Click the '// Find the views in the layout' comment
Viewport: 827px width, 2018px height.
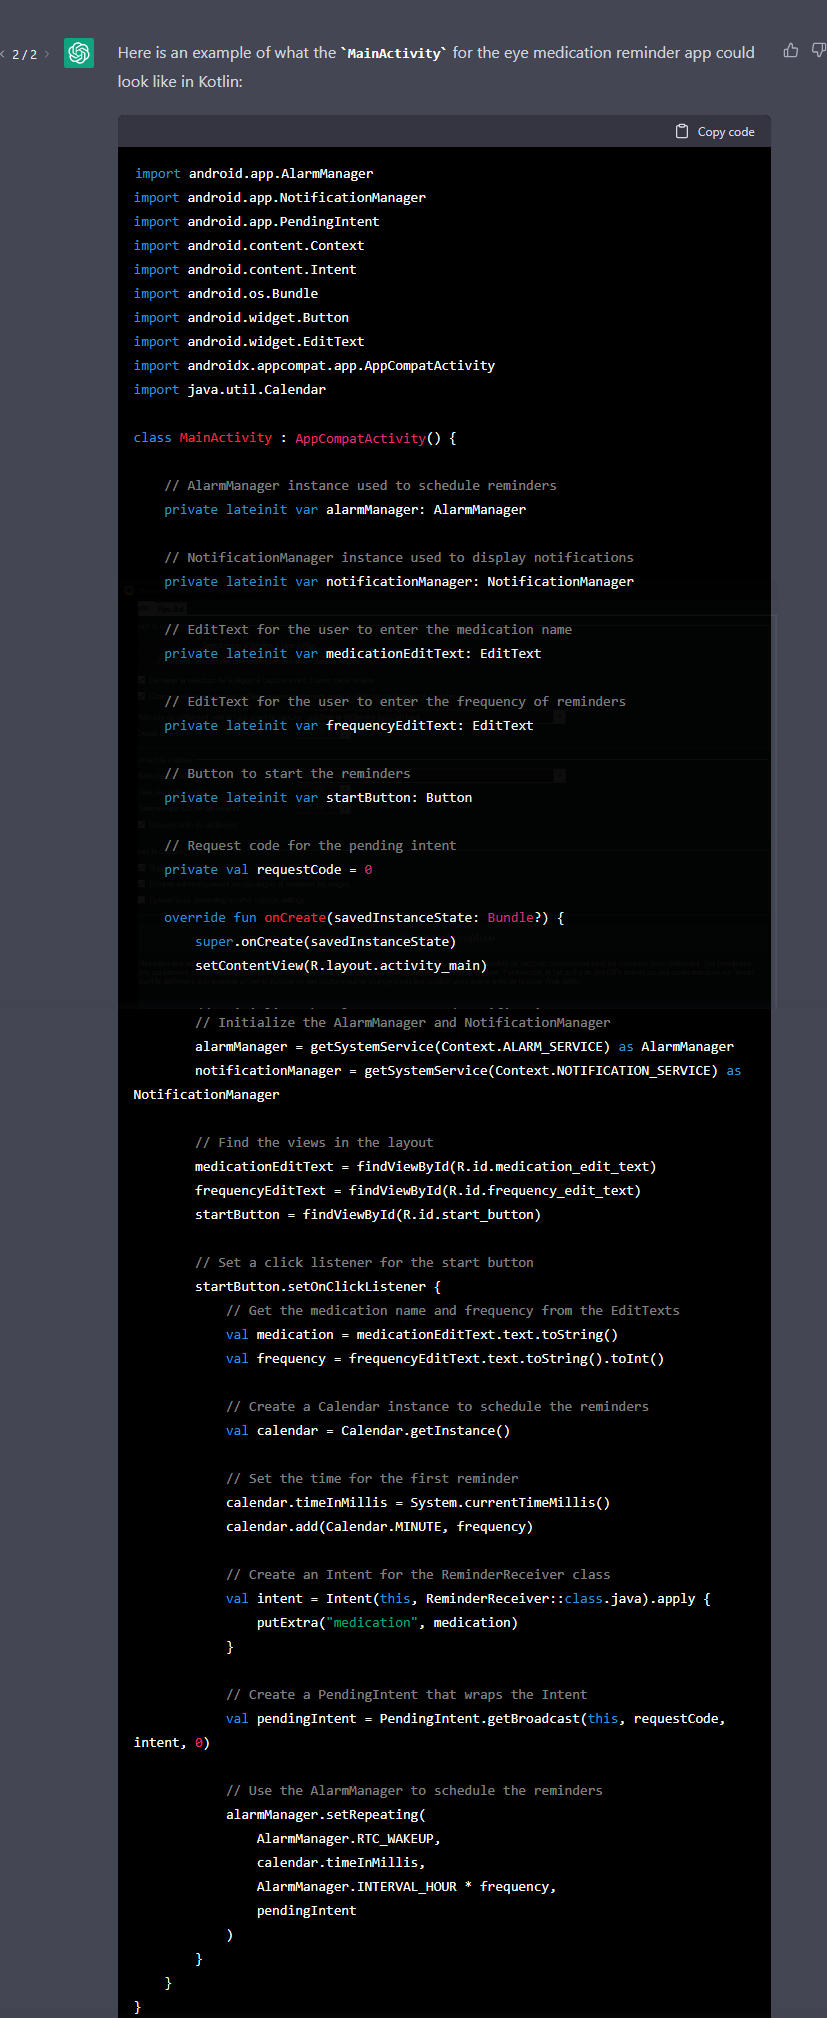pyautogui.click(x=314, y=1142)
